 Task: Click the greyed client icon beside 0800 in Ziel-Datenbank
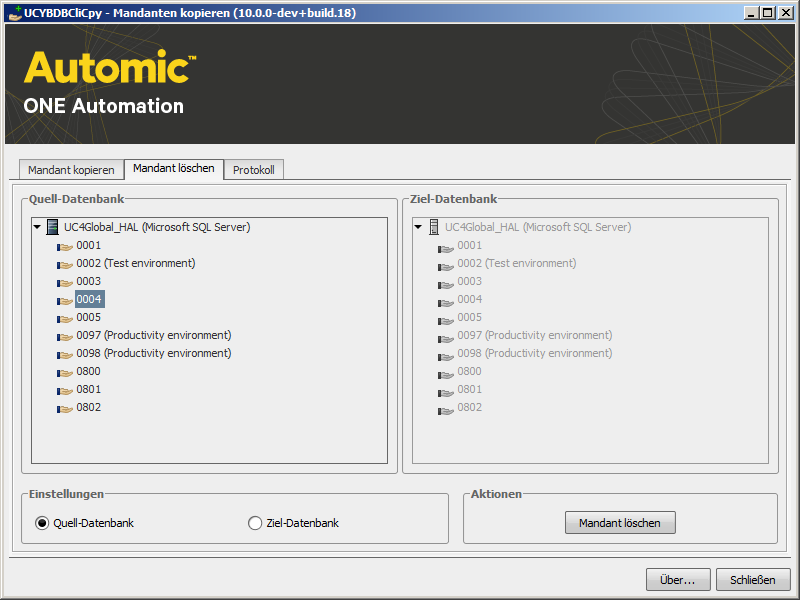click(445, 375)
